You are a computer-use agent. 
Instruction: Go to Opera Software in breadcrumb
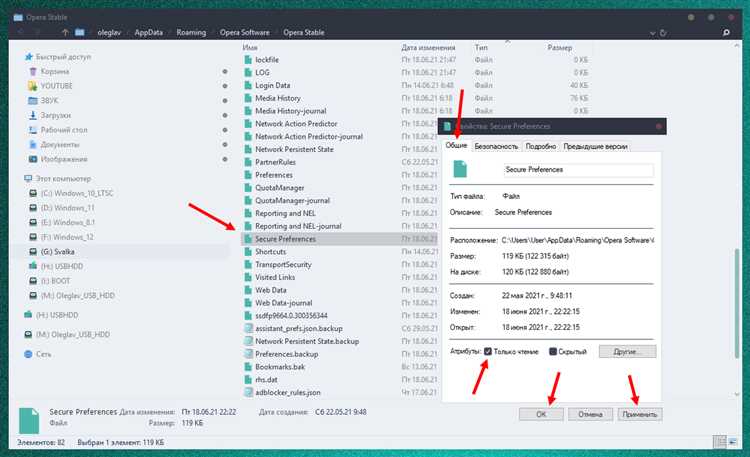[x=245, y=33]
